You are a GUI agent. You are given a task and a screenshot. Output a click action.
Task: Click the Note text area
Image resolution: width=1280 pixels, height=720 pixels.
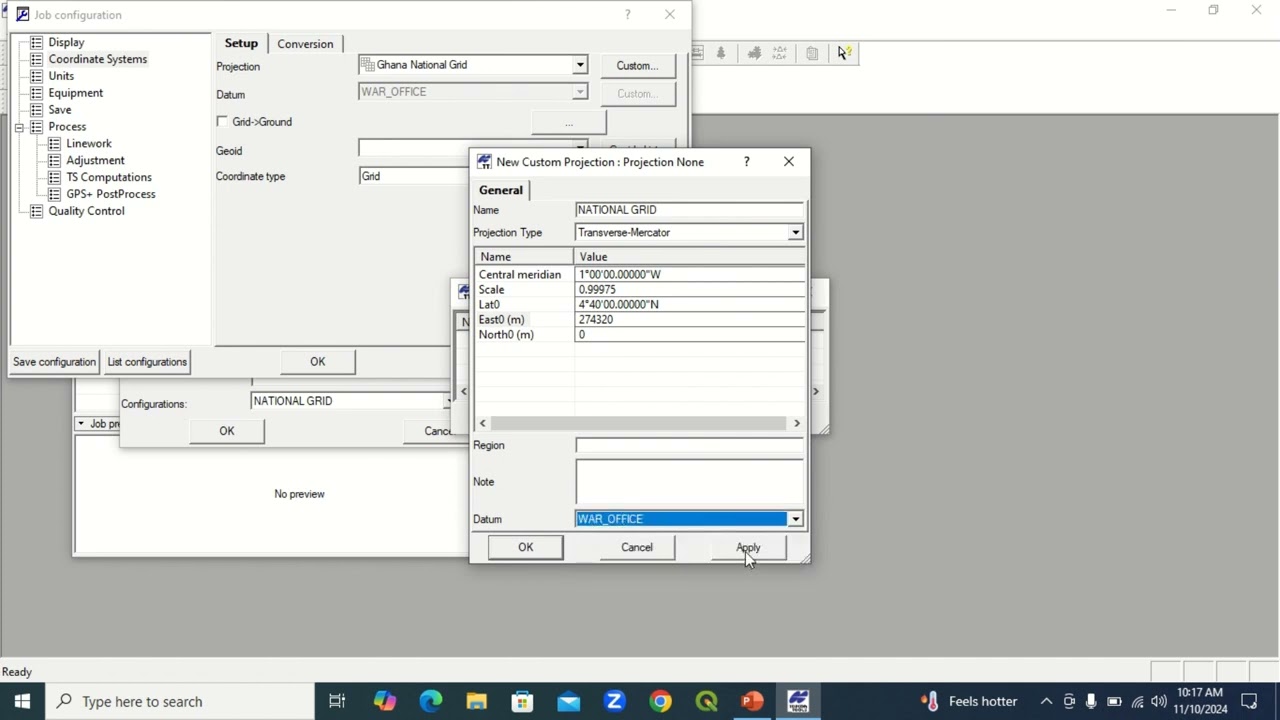click(689, 481)
